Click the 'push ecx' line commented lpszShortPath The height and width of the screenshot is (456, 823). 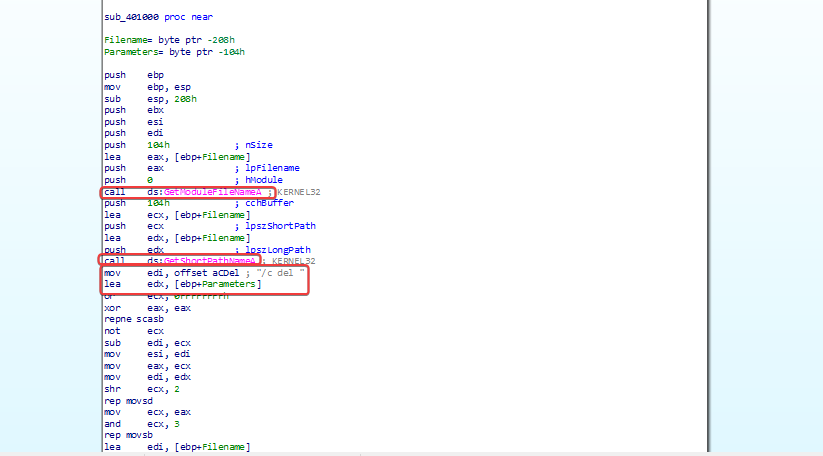point(210,226)
